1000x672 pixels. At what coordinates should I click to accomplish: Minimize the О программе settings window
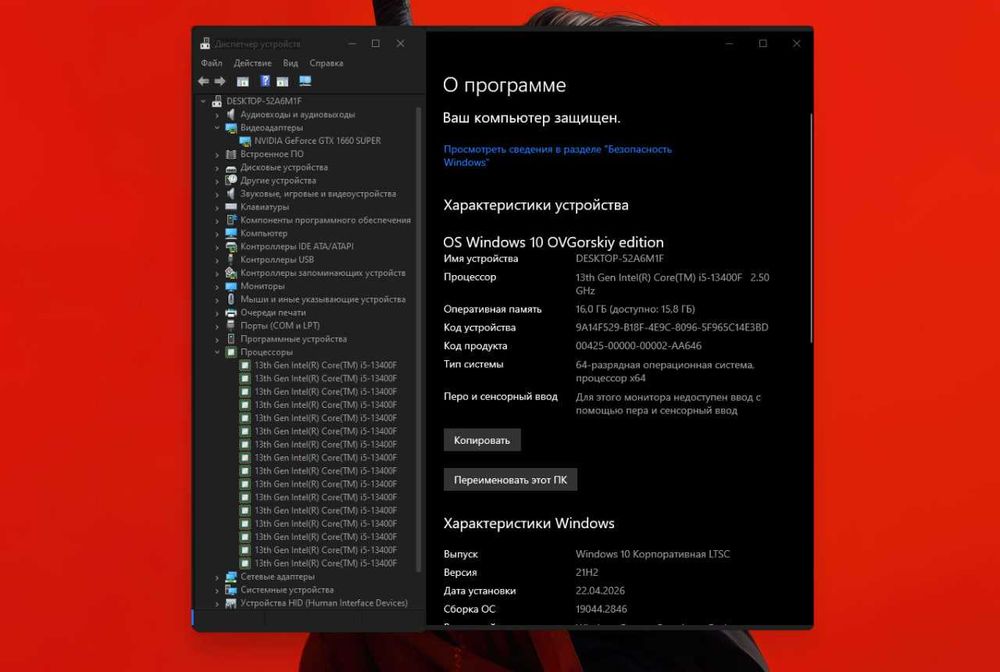[729, 43]
